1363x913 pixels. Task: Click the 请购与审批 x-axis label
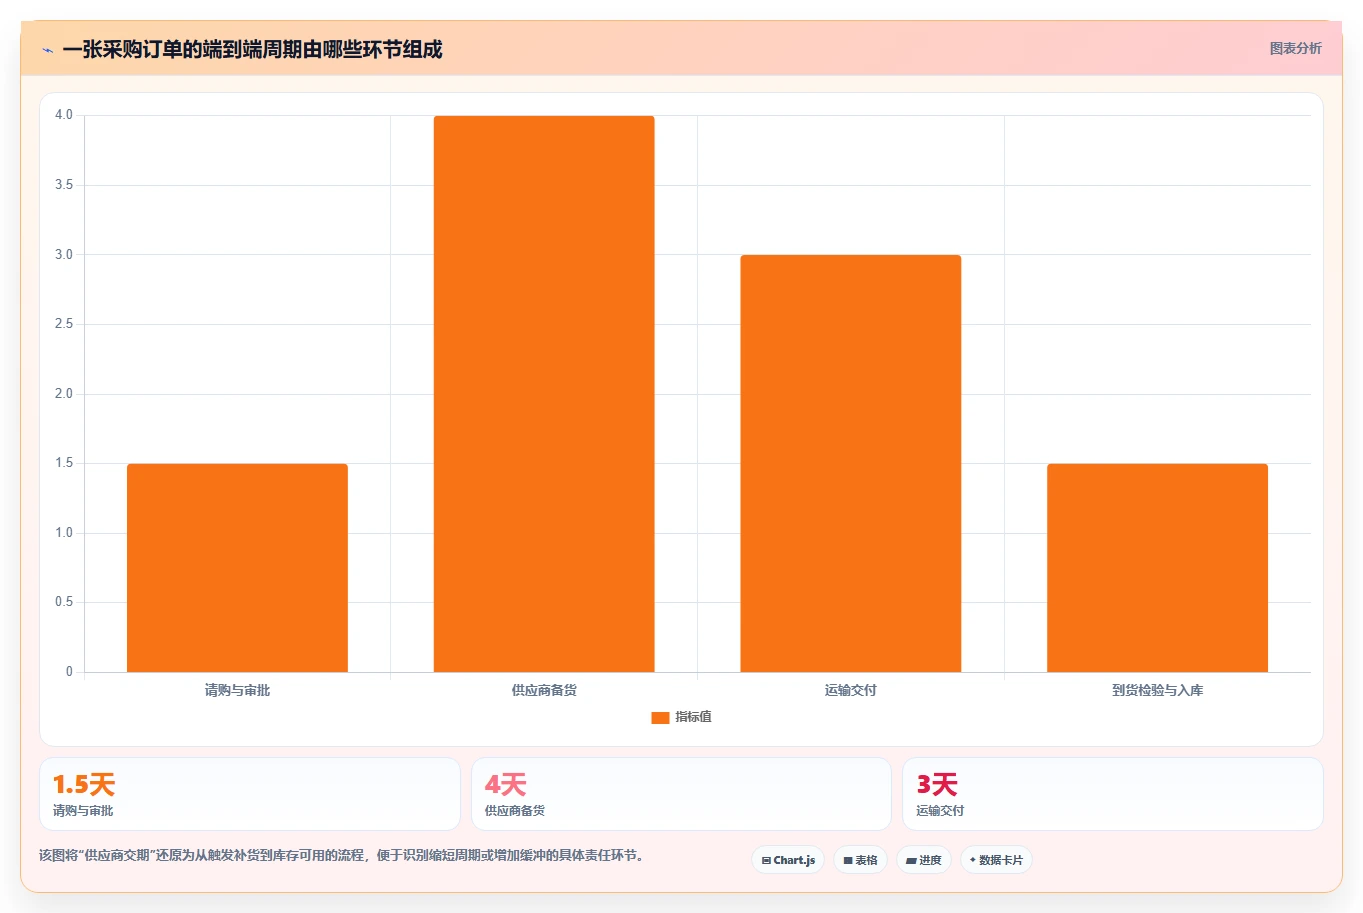point(237,690)
